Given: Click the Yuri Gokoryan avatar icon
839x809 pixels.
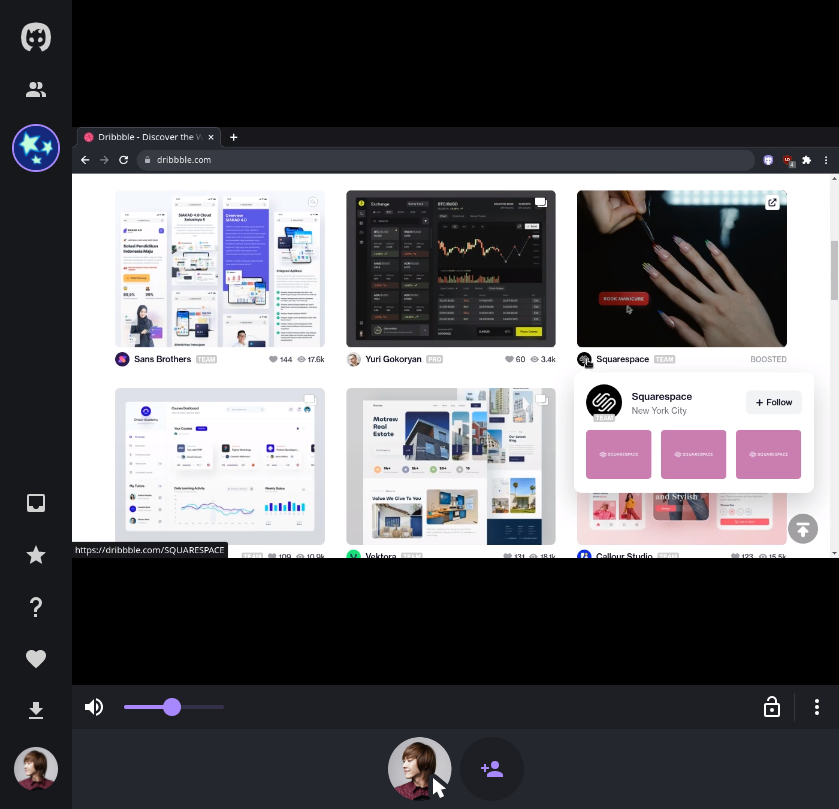Looking at the screenshot, I should (x=353, y=359).
